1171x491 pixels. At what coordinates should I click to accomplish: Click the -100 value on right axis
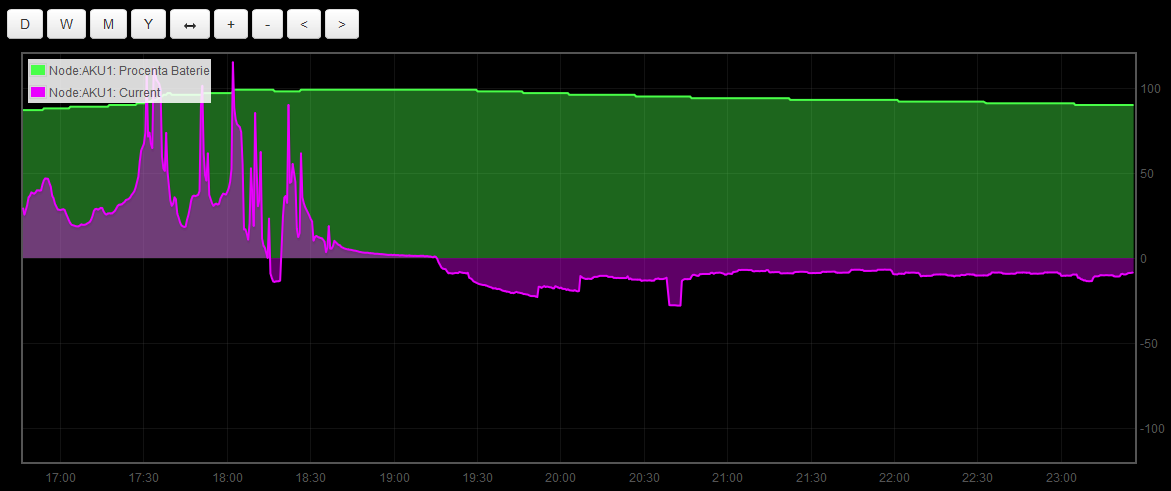[x=1150, y=428]
